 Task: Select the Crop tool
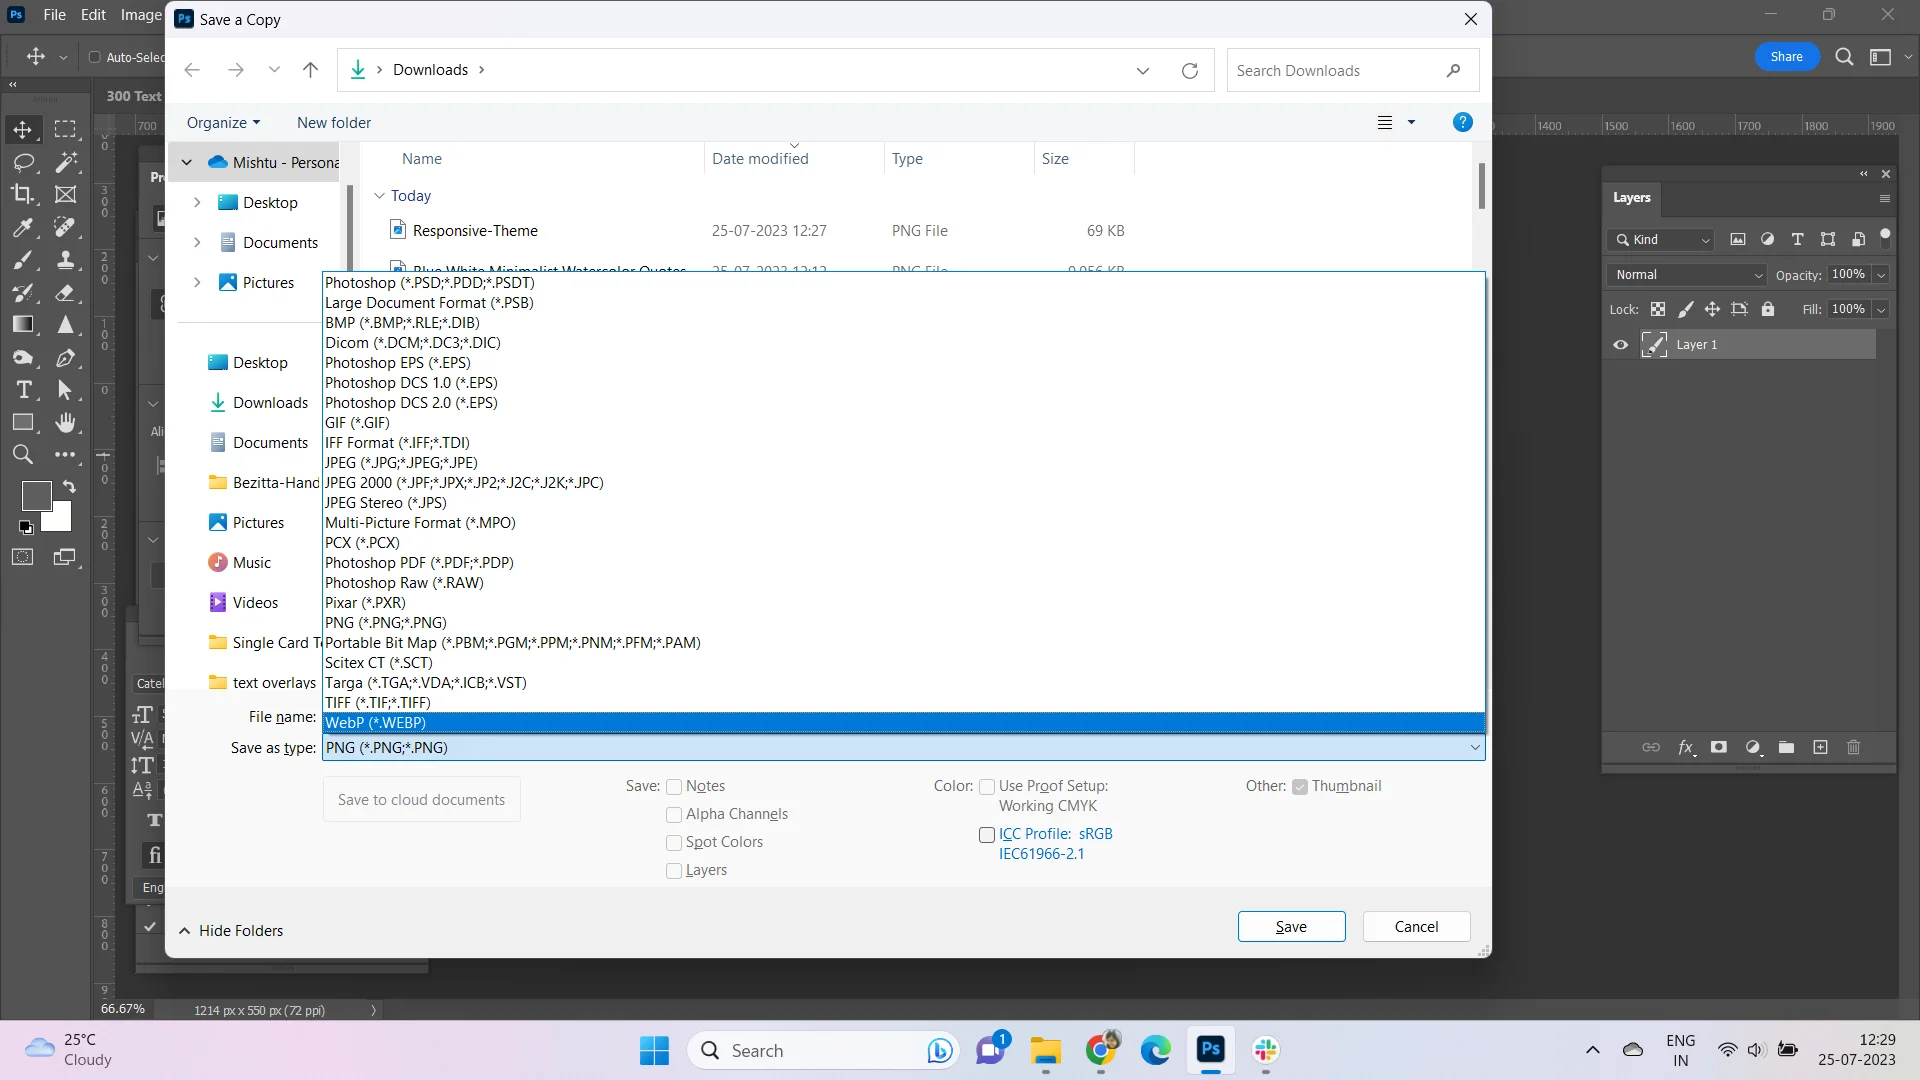pyautogui.click(x=22, y=194)
